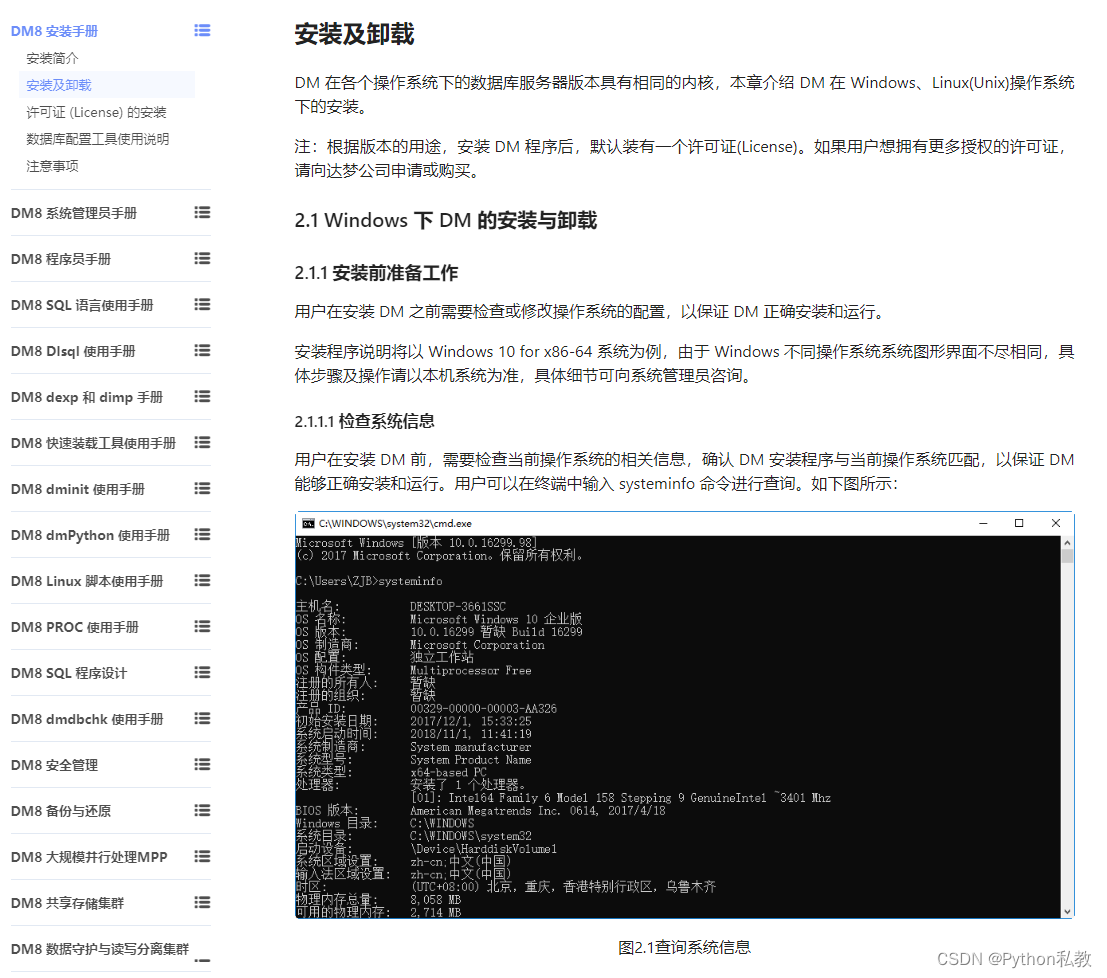Click list icon beside DM8 共享存储集群
This screenshot has width=1107, height=978.
click(203, 902)
